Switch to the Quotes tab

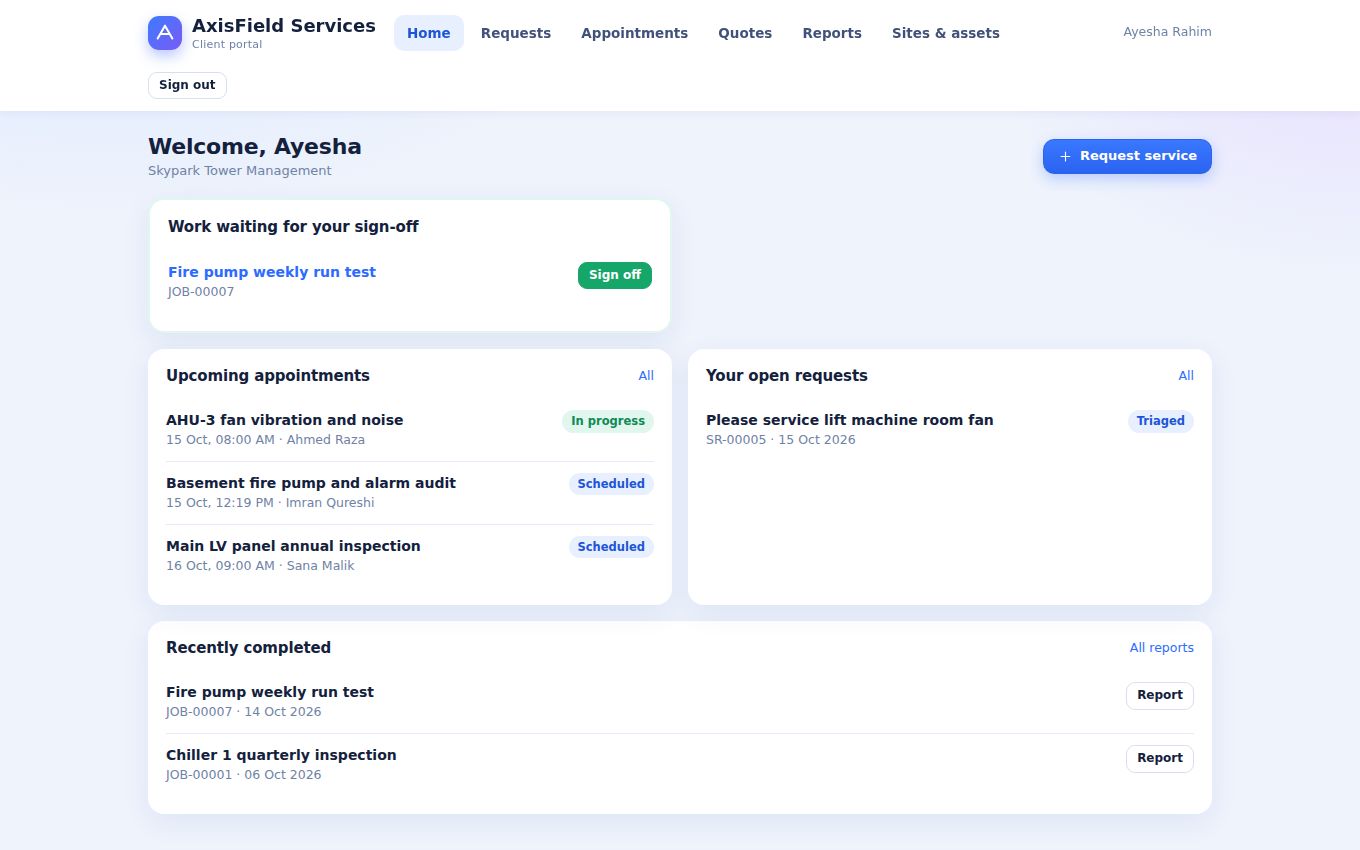click(x=745, y=33)
